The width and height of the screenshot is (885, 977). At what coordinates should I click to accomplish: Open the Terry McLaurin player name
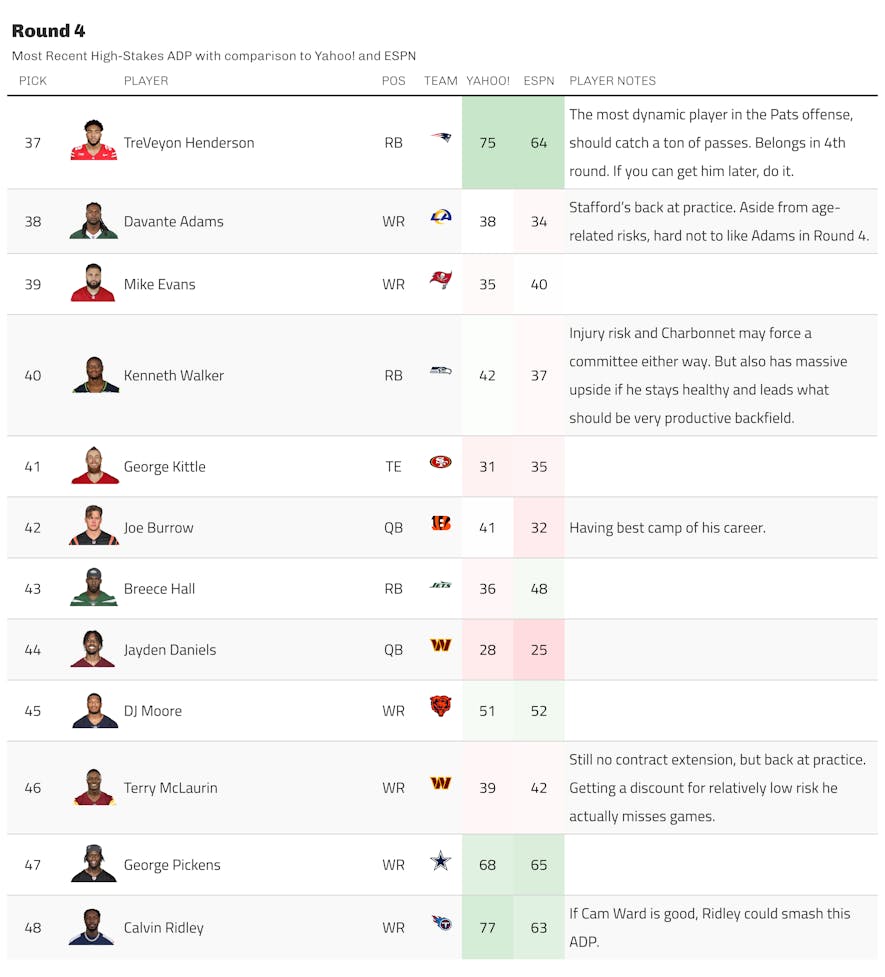click(x=170, y=788)
